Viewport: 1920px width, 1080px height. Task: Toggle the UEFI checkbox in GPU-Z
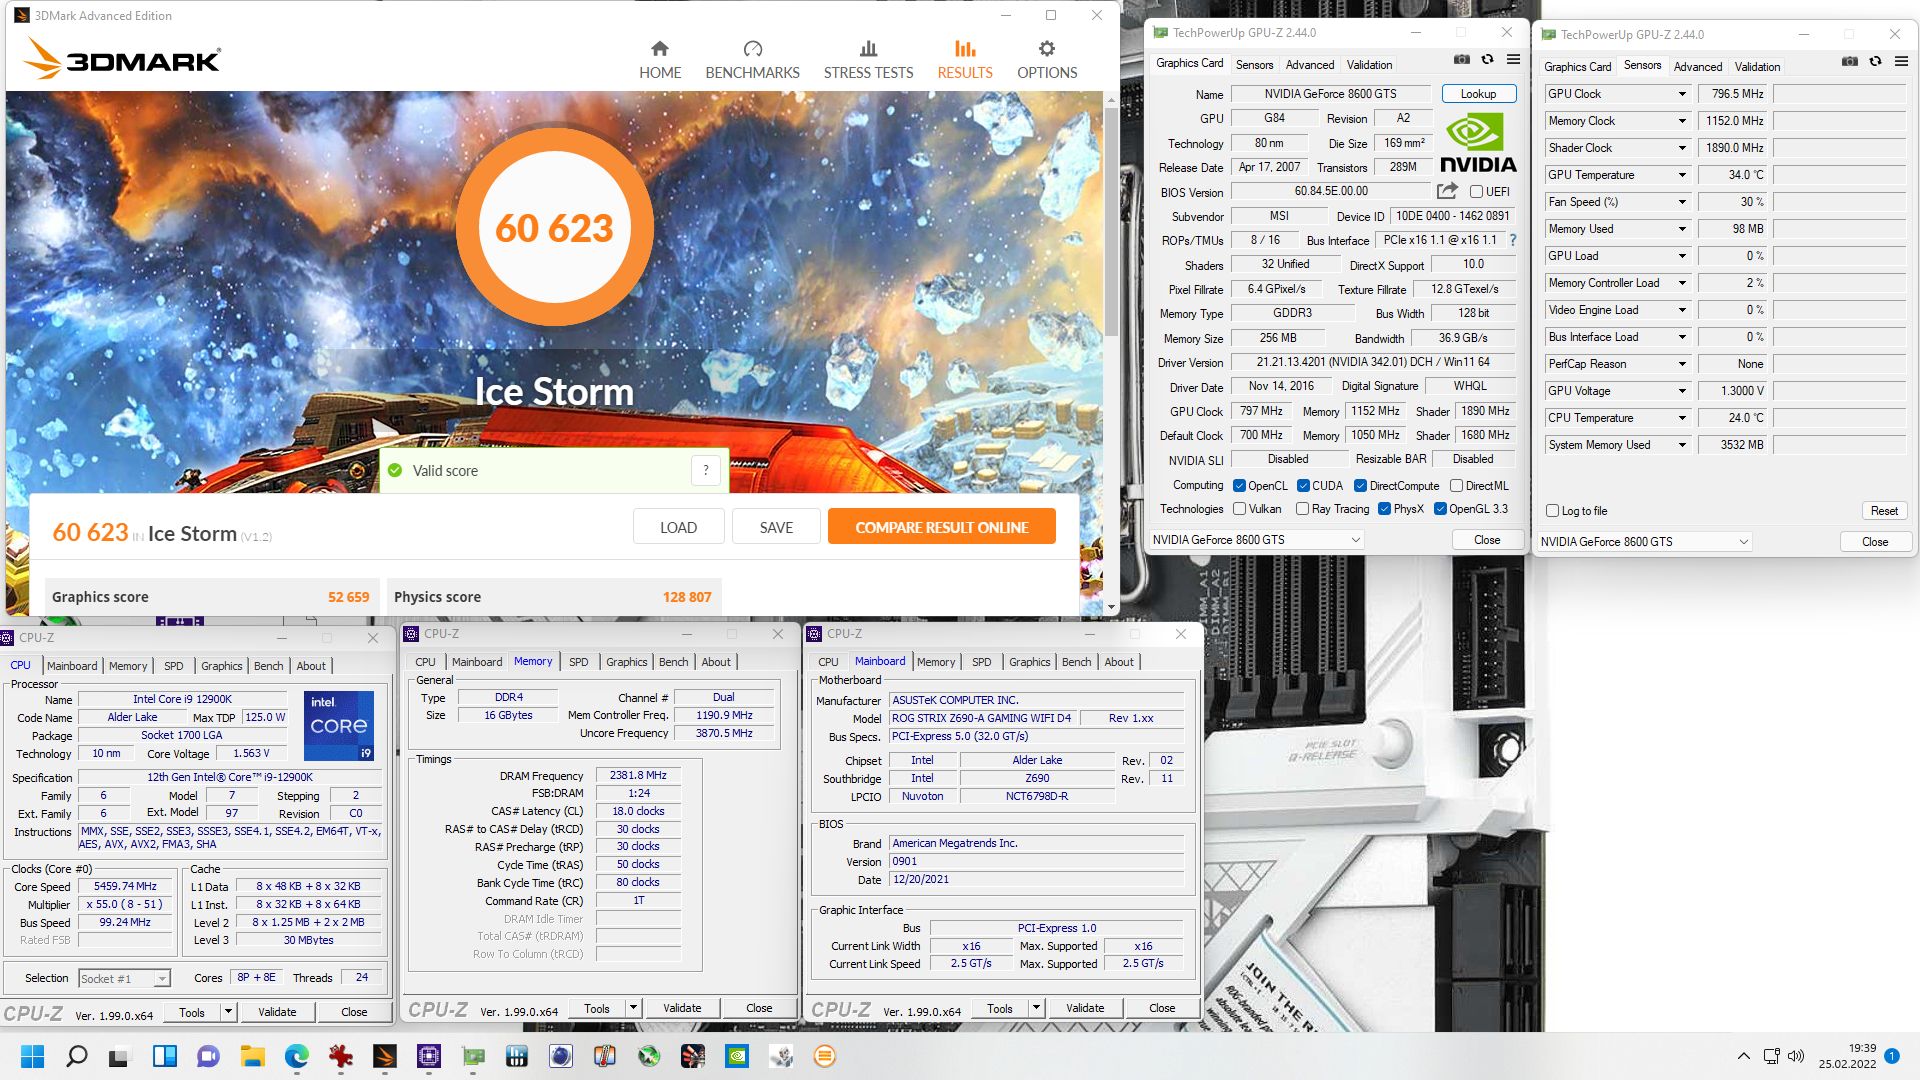[x=1476, y=192]
